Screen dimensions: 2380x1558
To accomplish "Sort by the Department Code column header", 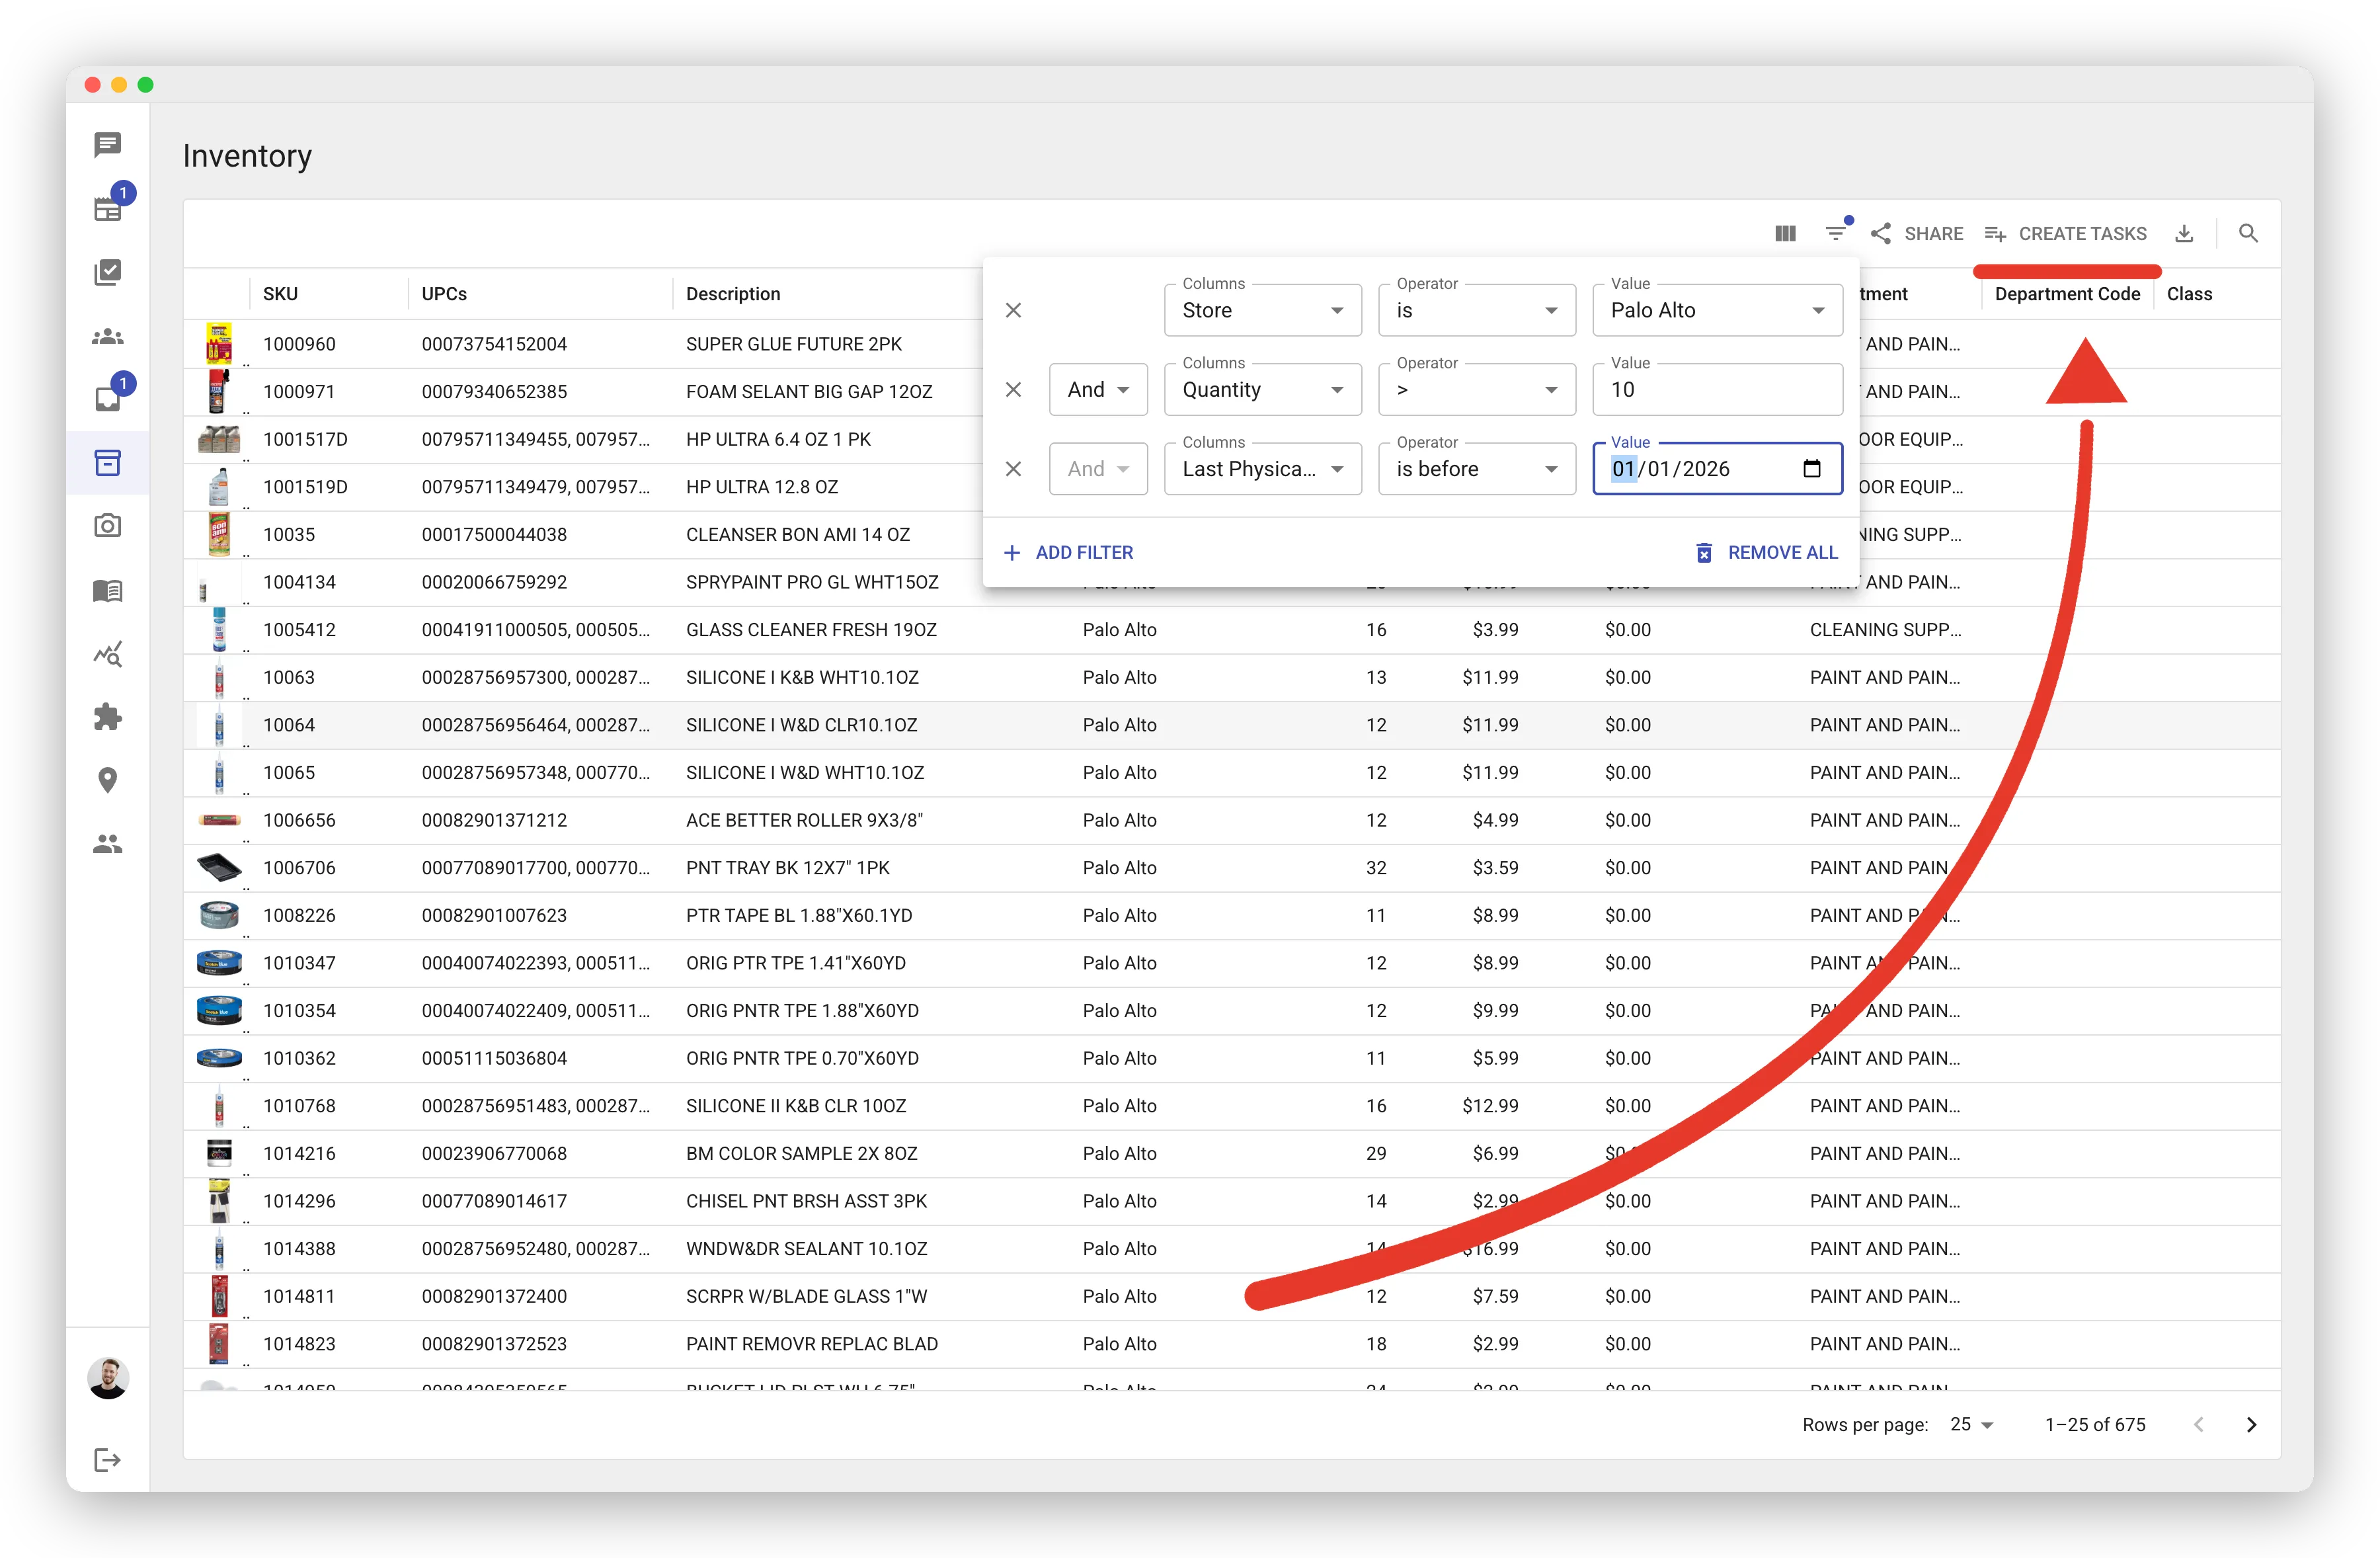I will coord(2067,294).
